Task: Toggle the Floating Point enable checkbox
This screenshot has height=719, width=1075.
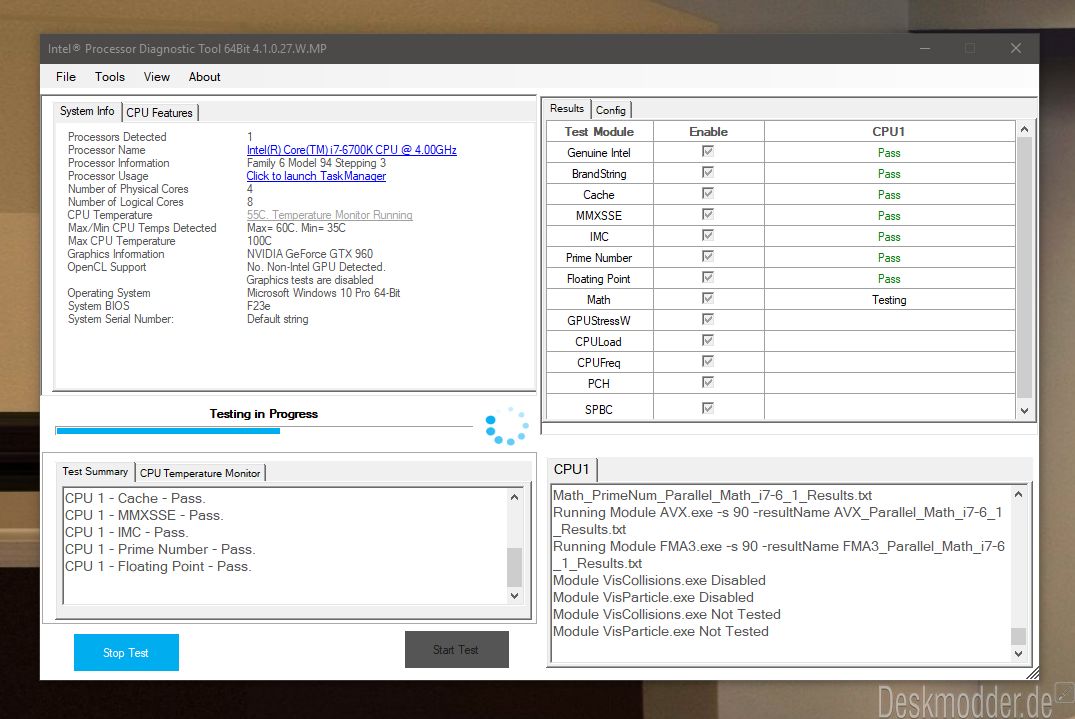Action: 708,278
